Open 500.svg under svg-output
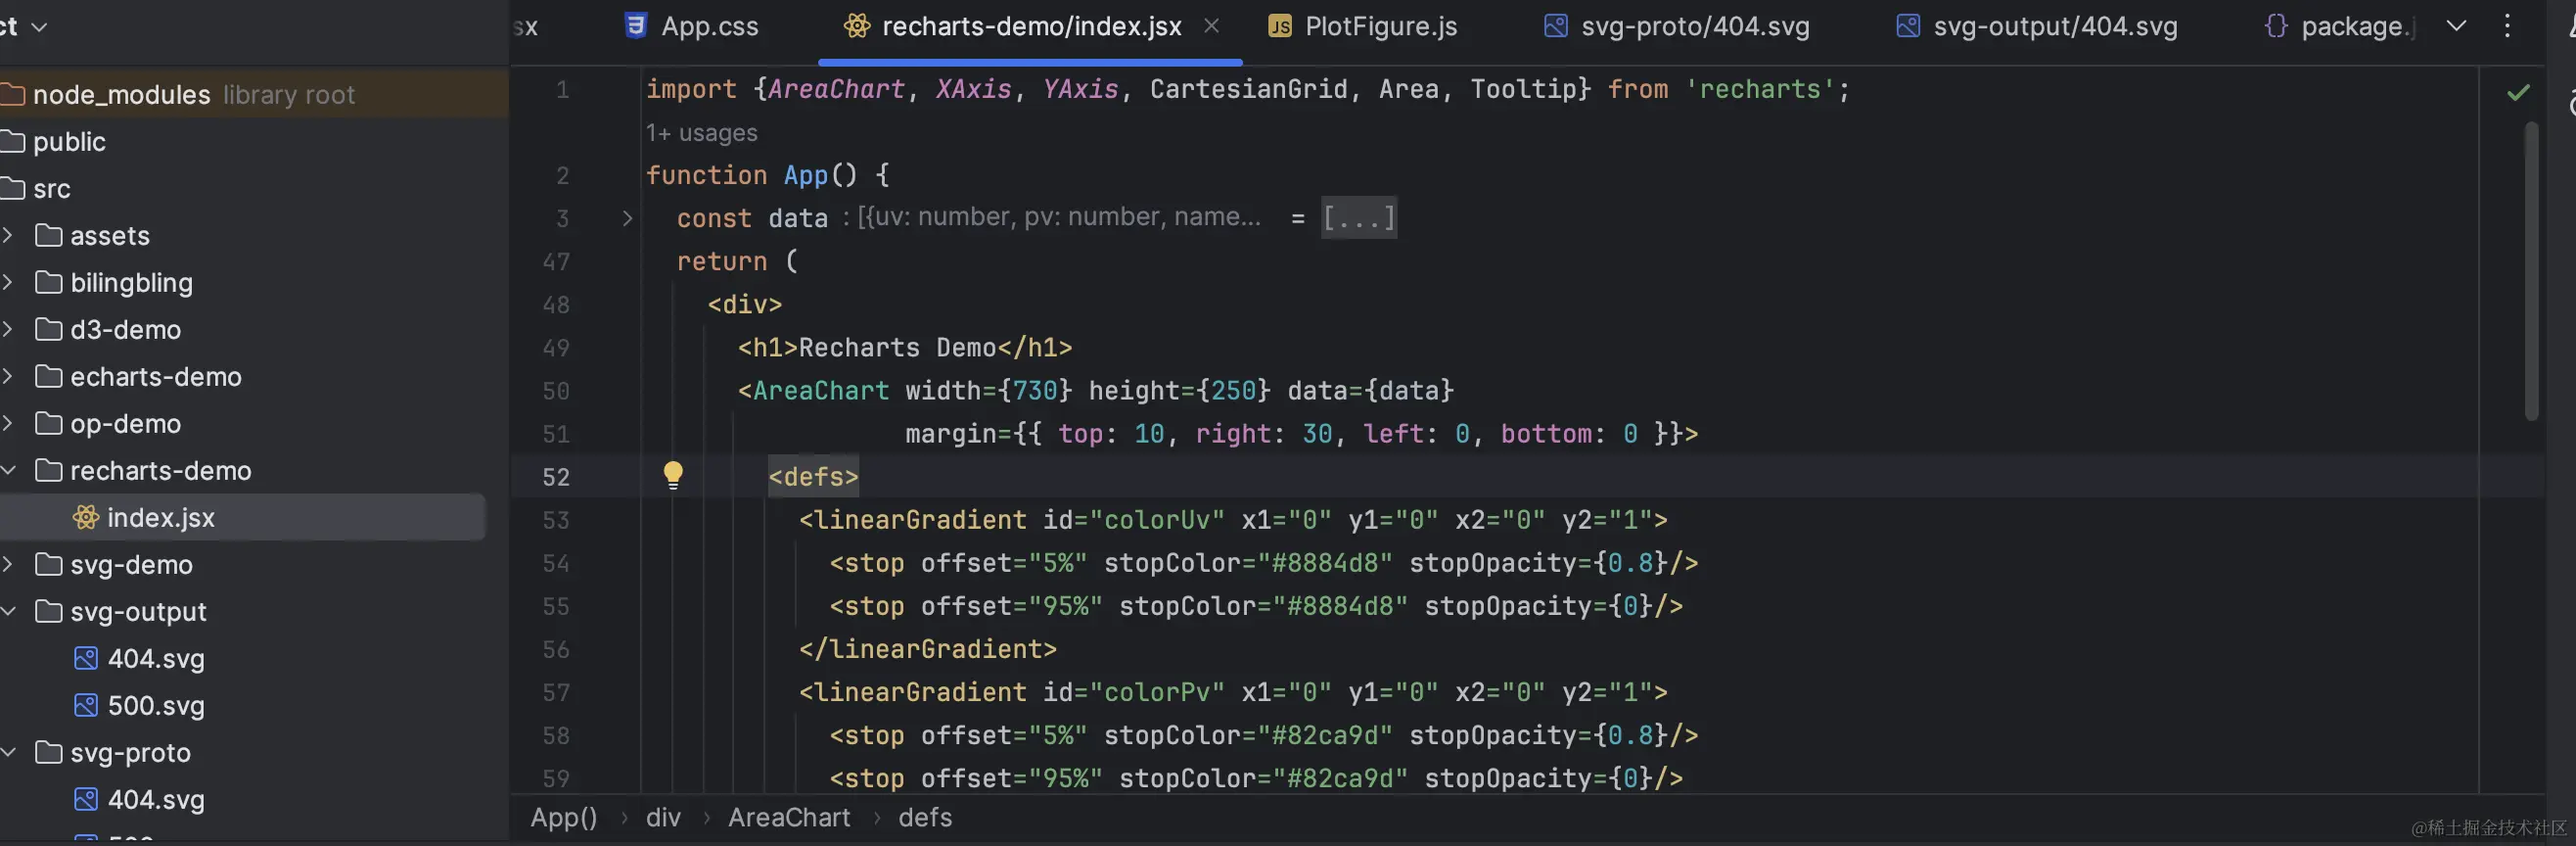 click(x=156, y=706)
